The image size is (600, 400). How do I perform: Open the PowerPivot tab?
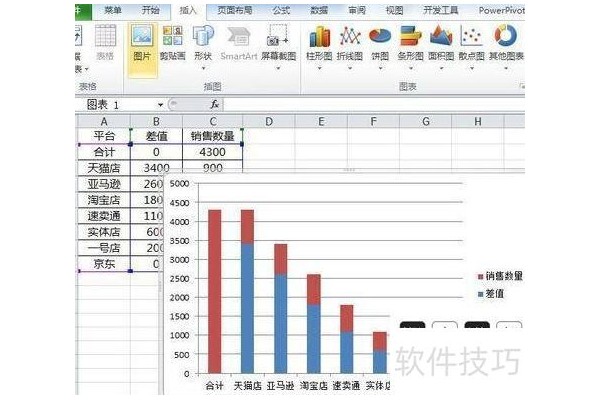tap(501, 10)
